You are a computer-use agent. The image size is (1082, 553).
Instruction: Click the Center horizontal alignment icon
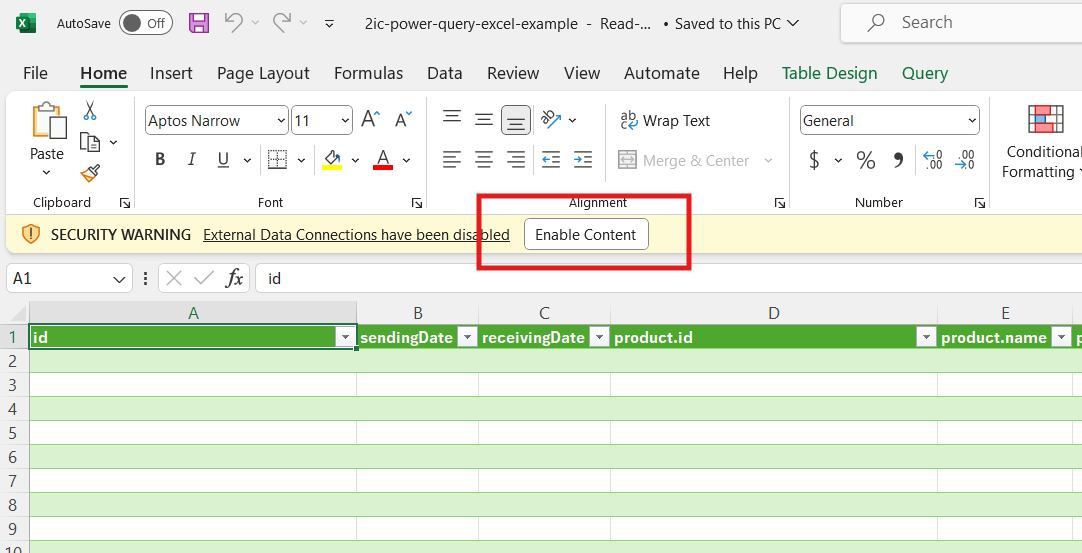[484, 160]
